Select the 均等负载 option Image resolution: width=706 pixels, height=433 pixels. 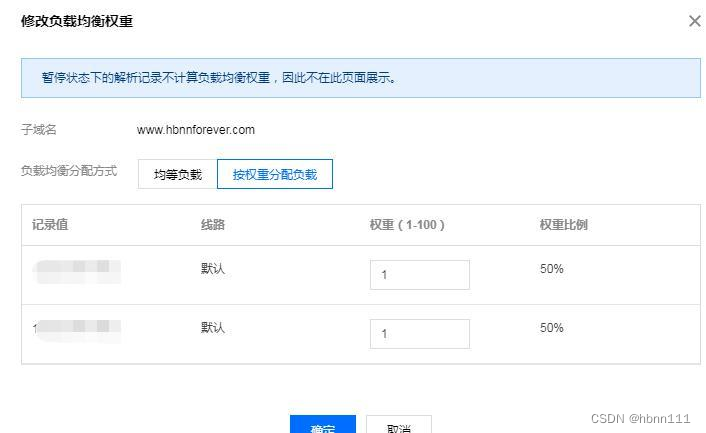coord(178,174)
